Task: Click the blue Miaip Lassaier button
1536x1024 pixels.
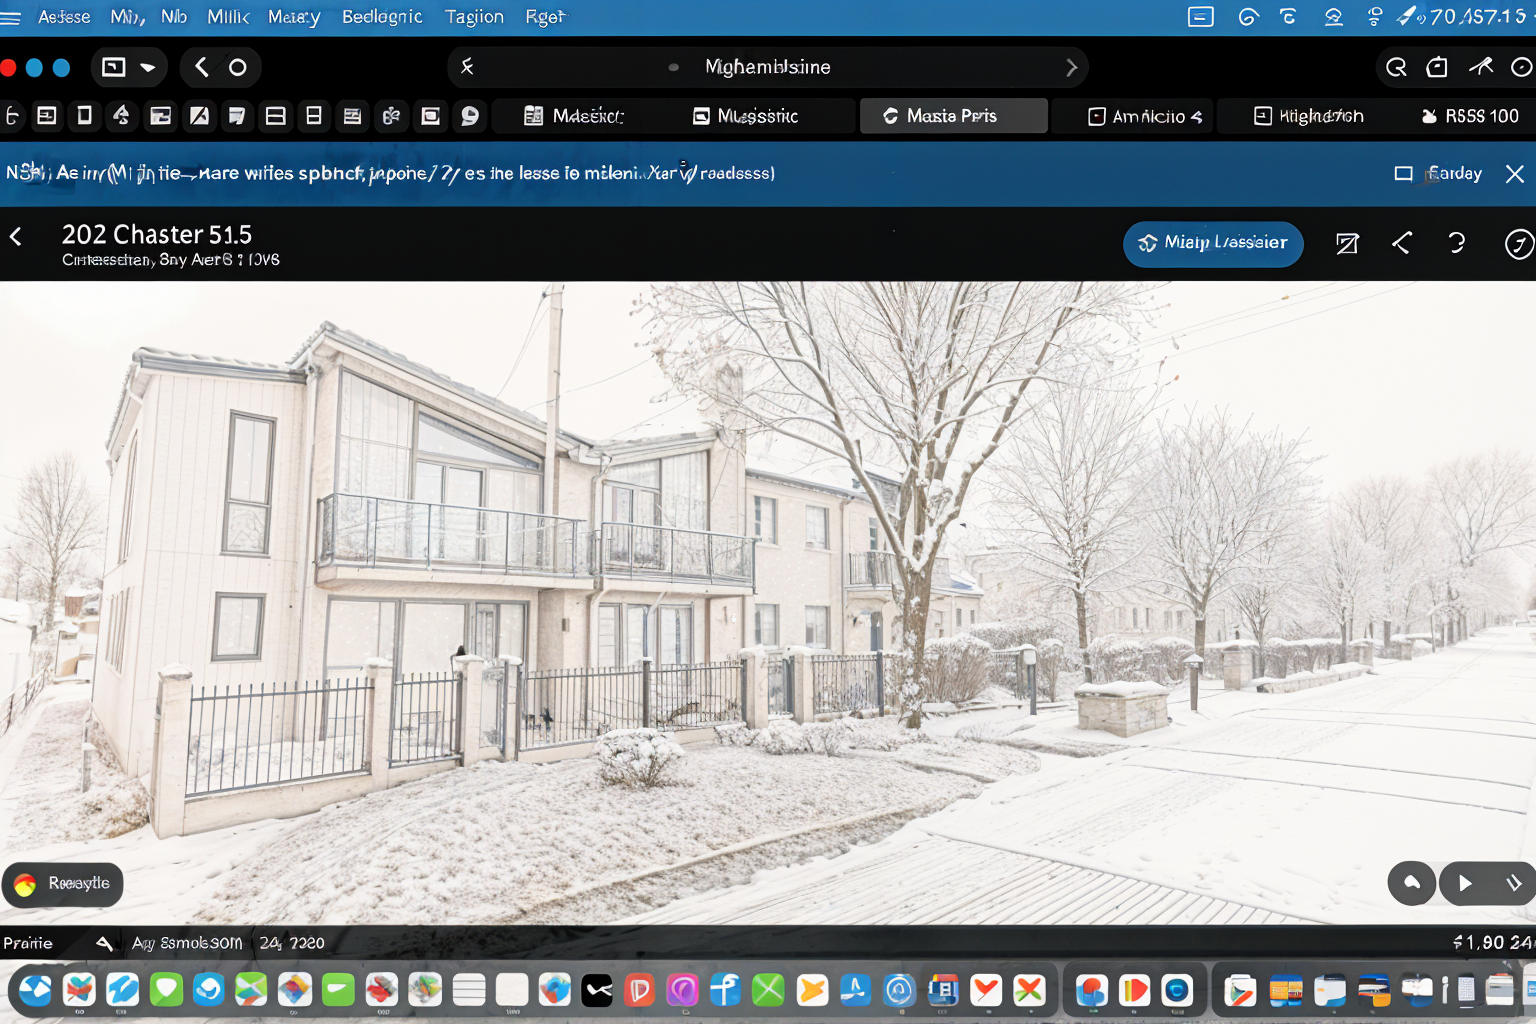Action: (x=1212, y=243)
